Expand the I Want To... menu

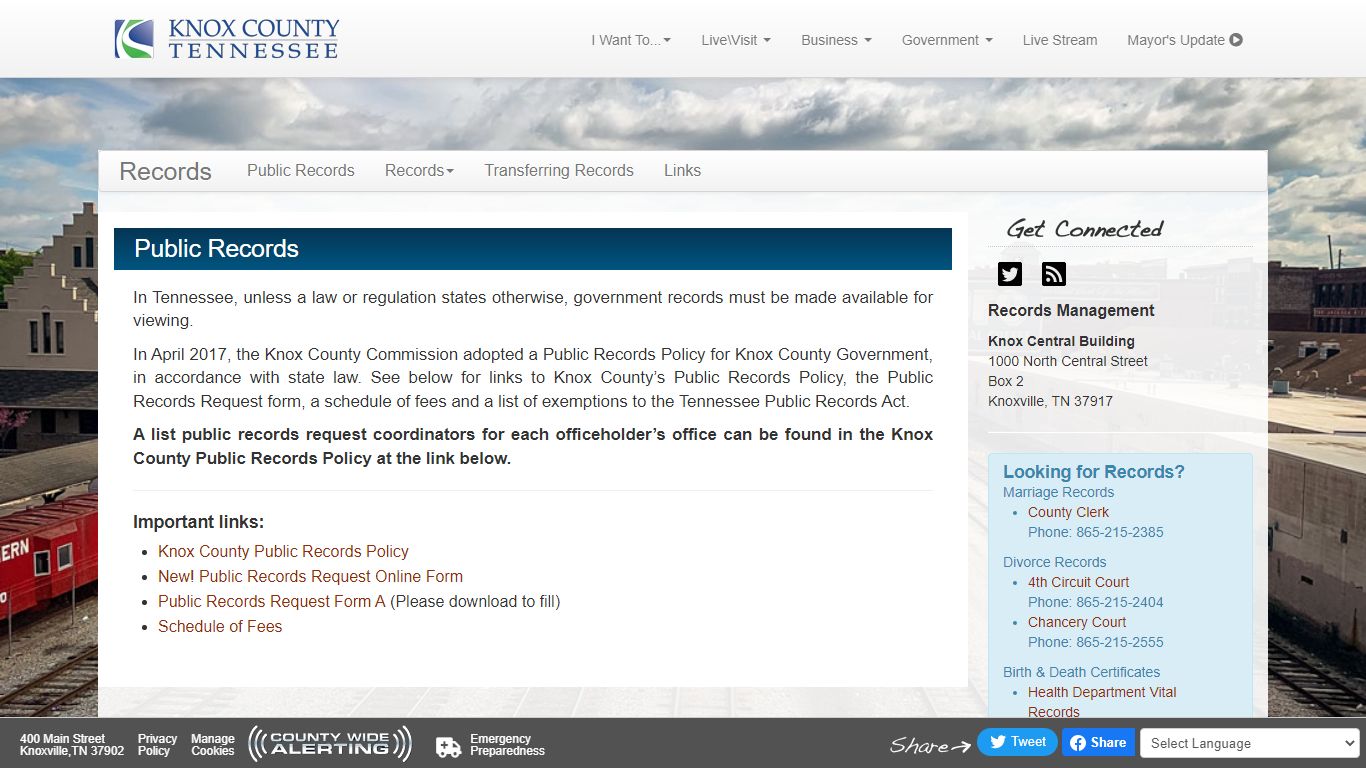point(631,40)
